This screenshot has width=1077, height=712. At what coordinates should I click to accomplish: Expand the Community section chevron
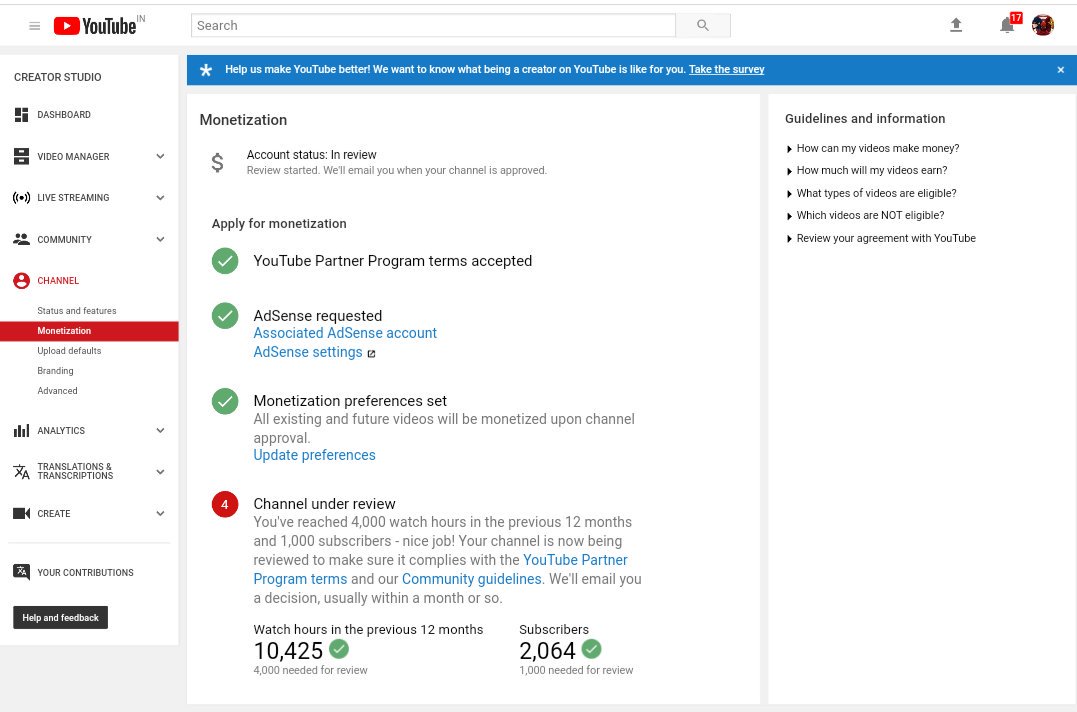160,240
